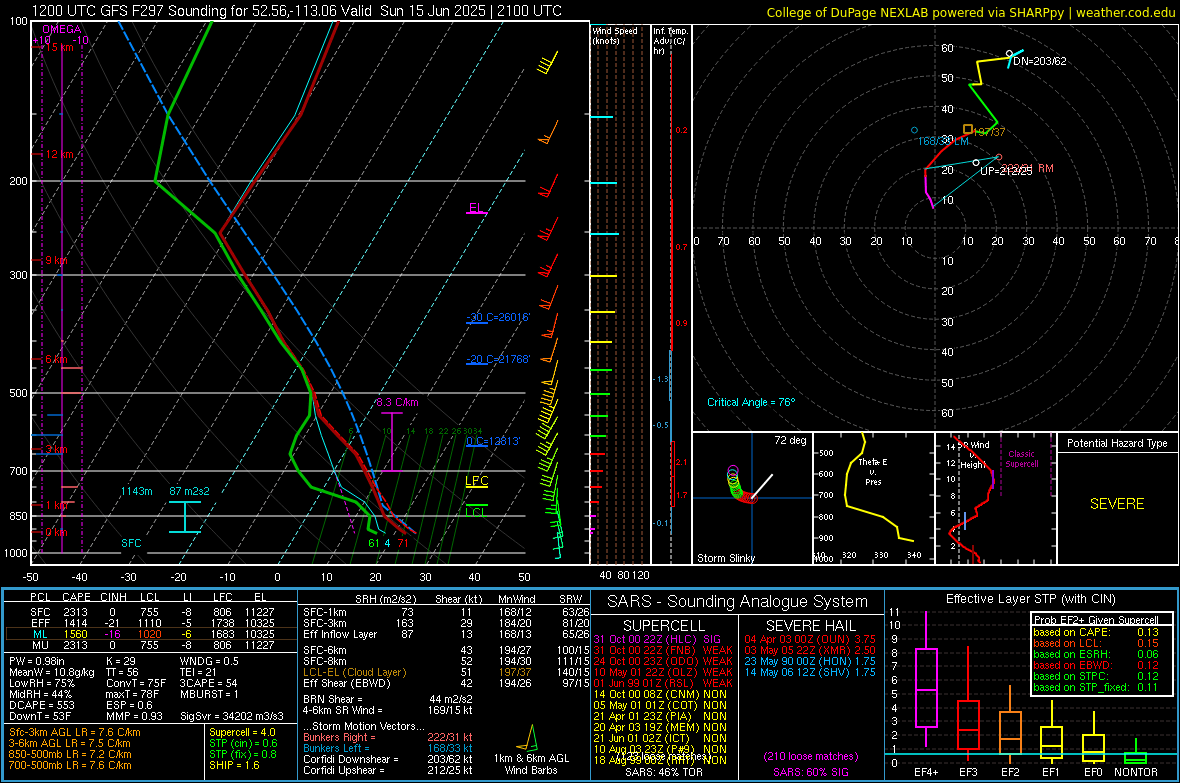Click the Eff Shear (EBWD) row
Viewport: 1180px width, 783px height.
pos(446,683)
